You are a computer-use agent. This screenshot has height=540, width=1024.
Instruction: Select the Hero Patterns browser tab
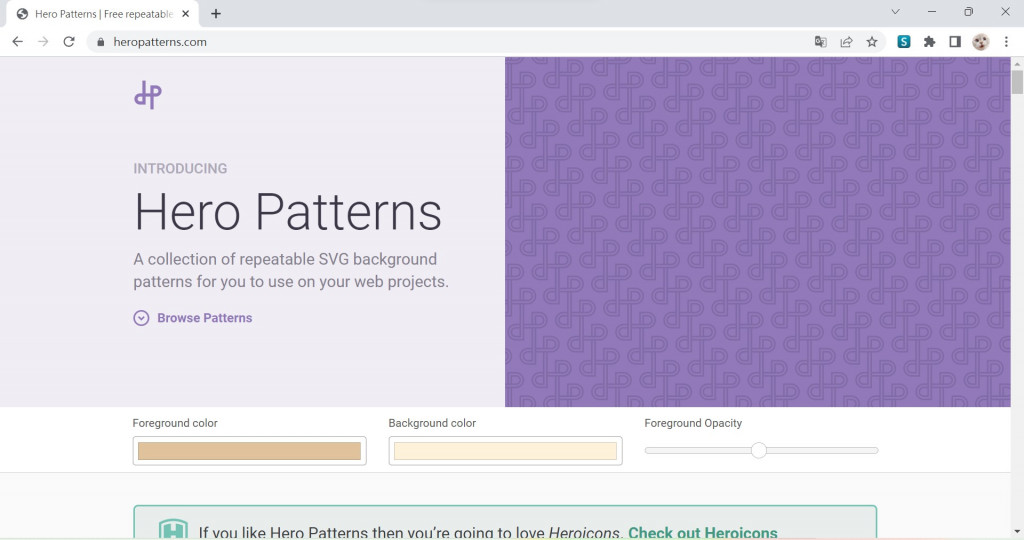[102, 14]
